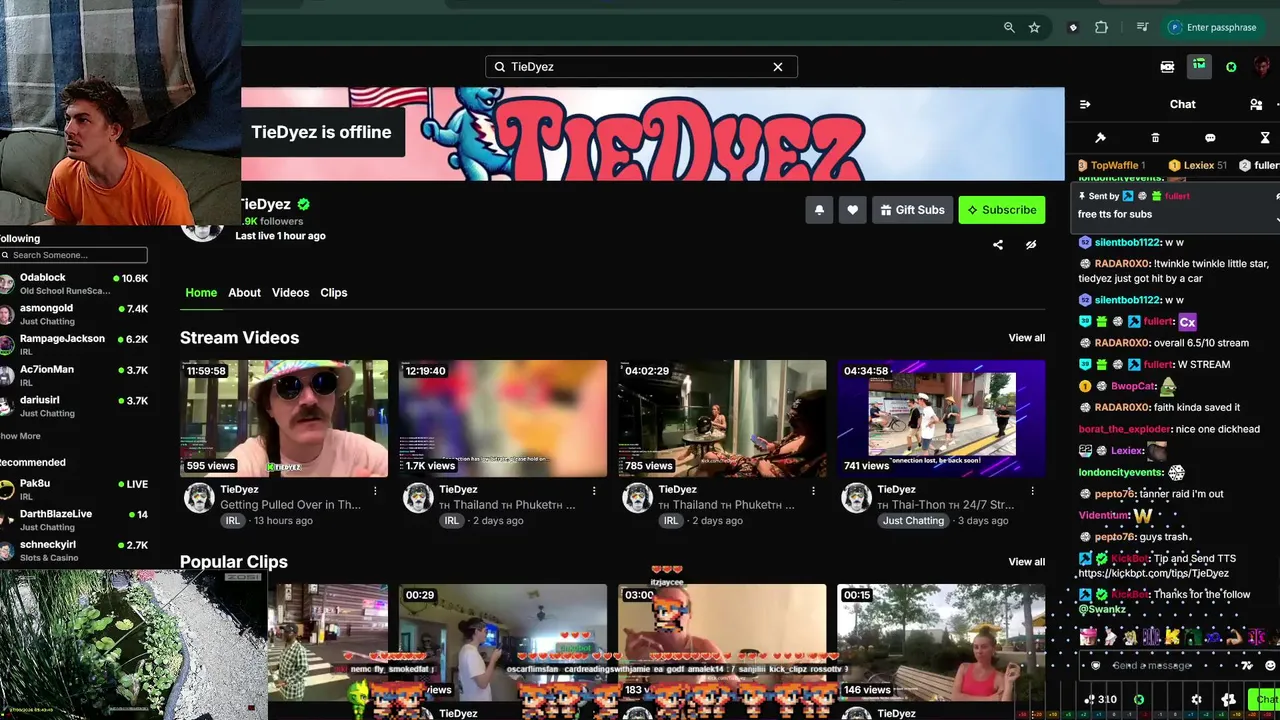Open options menu for Getting Pulled Over video
The image size is (1280, 720).
[375, 491]
